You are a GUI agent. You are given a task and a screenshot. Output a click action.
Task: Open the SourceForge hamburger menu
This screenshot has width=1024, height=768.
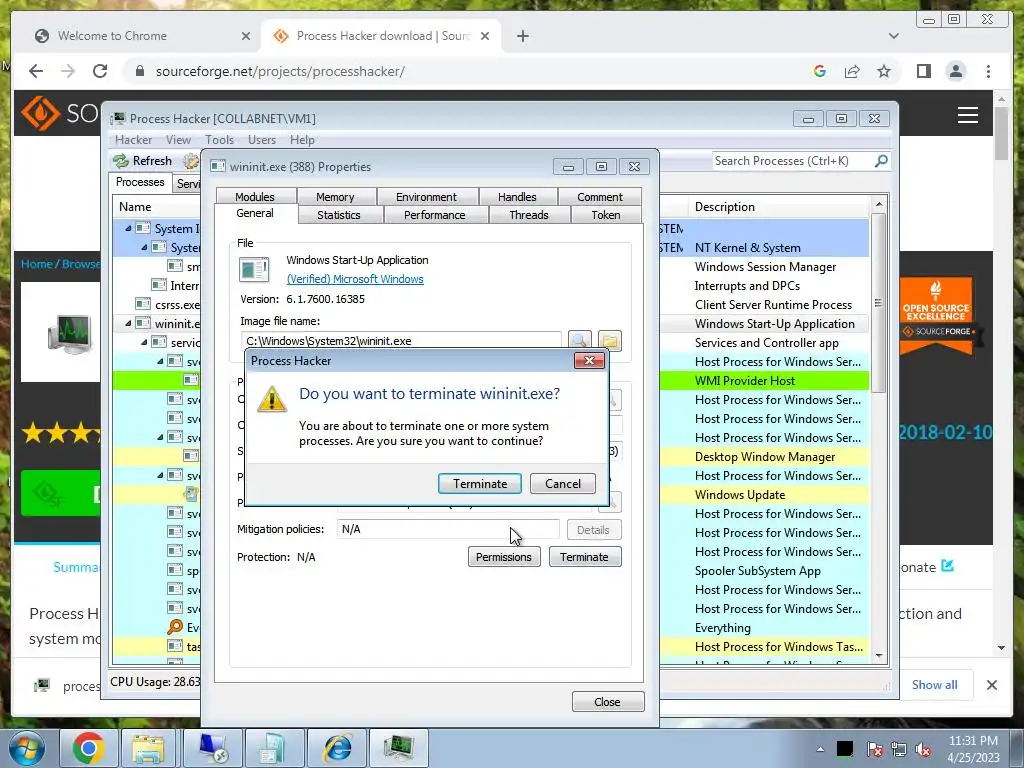(x=968, y=115)
